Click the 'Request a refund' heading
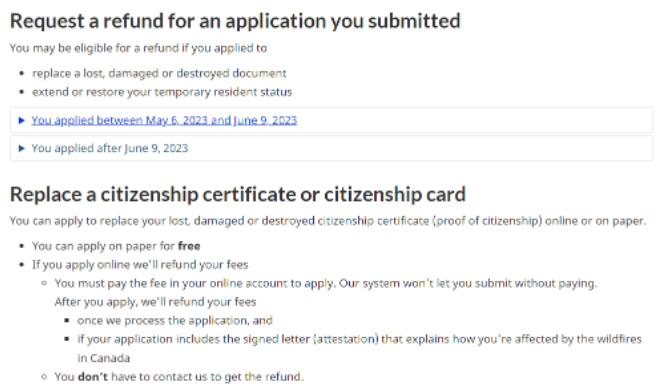 click(x=235, y=21)
